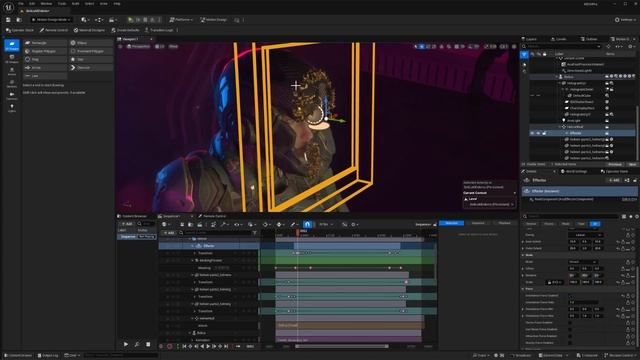Image resolution: width=640 pixels, height=360 pixels.
Task: Click the play forward button in Sequencer transport
Action: 209,346
